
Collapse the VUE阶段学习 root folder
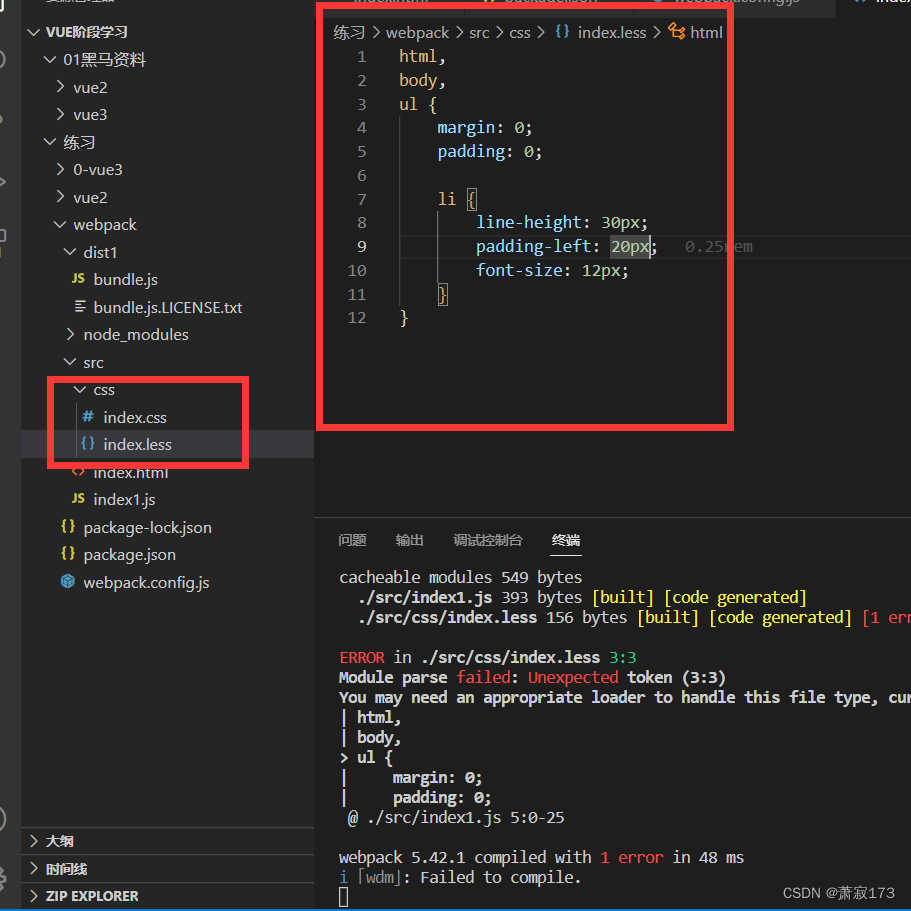click(x=34, y=33)
